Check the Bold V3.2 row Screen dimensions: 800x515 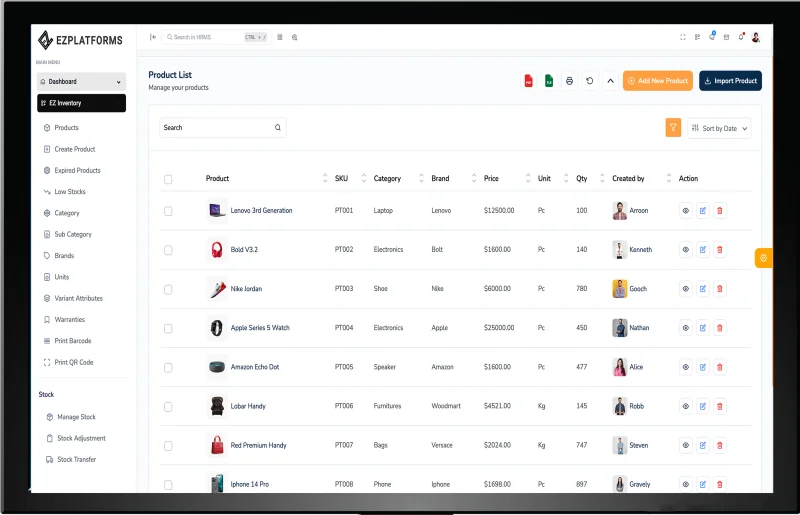[x=168, y=250]
